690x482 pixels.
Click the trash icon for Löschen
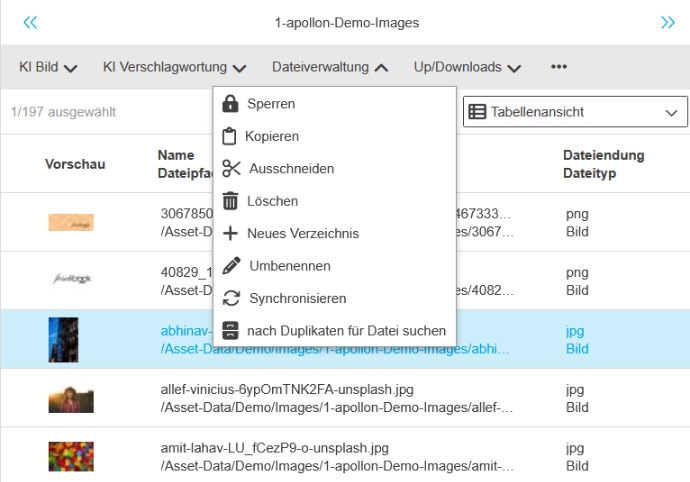pyautogui.click(x=231, y=201)
